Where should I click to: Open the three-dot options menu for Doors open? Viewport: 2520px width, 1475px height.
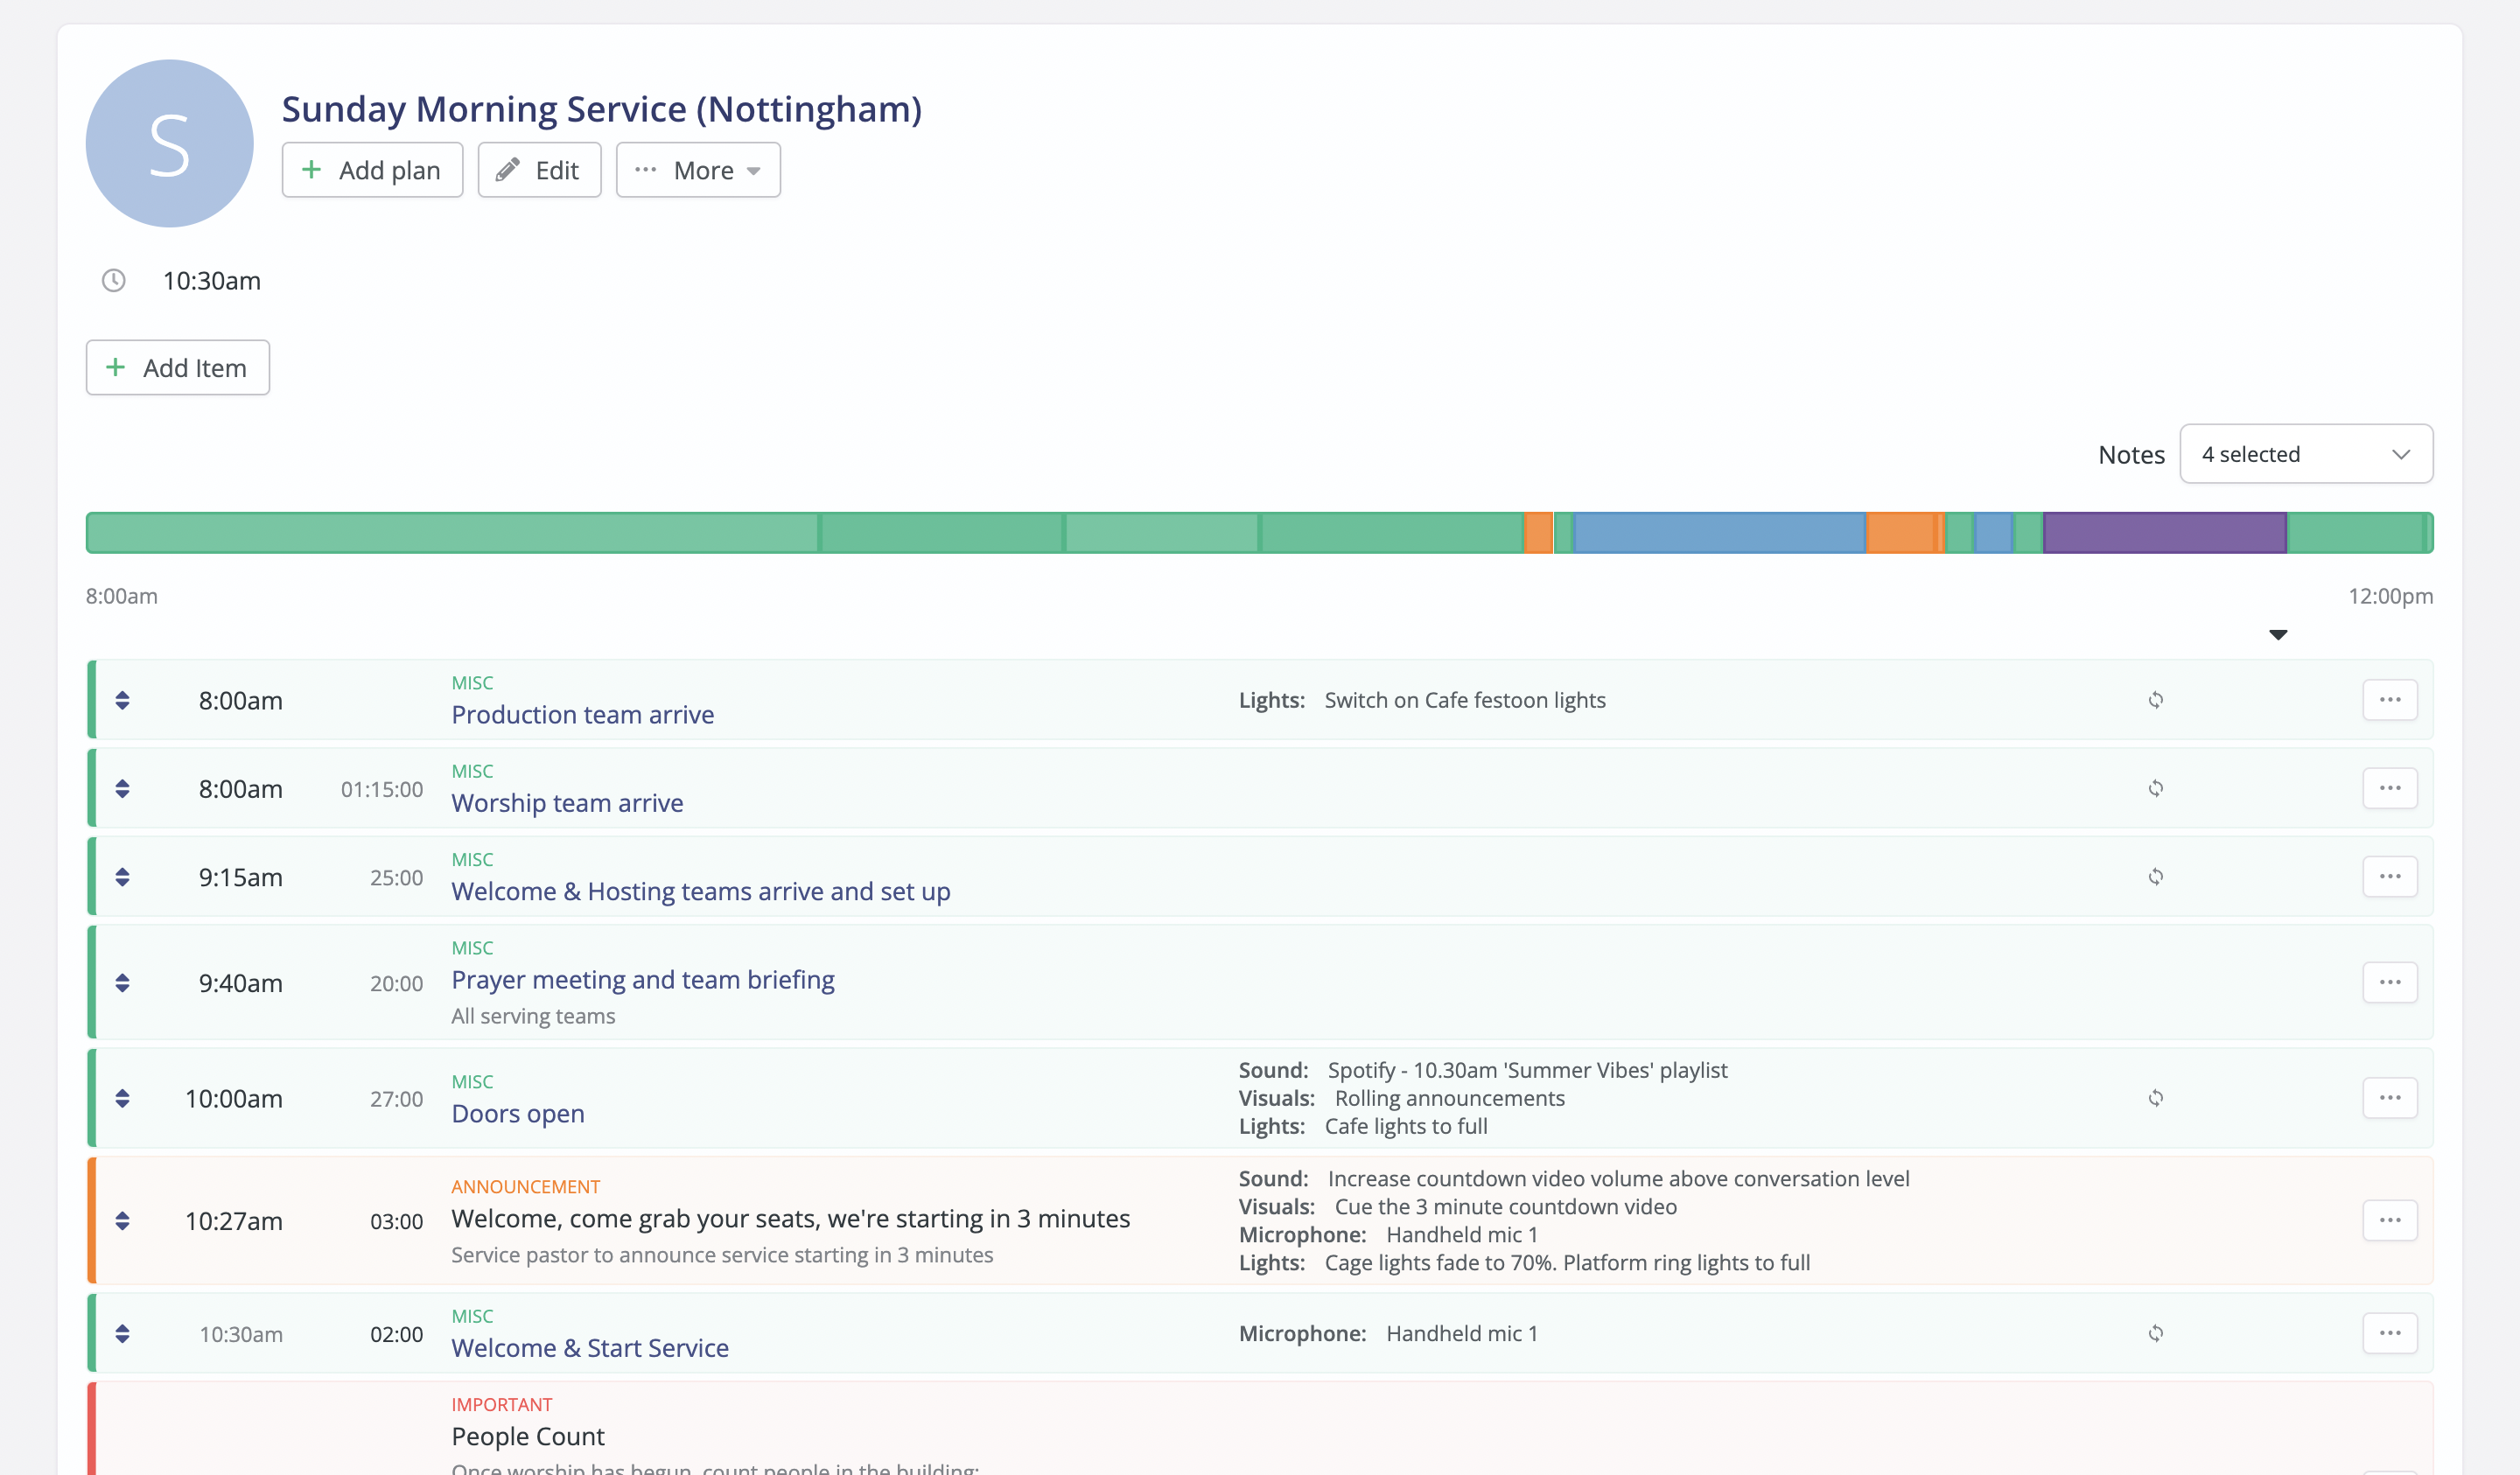click(2390, 1097)
